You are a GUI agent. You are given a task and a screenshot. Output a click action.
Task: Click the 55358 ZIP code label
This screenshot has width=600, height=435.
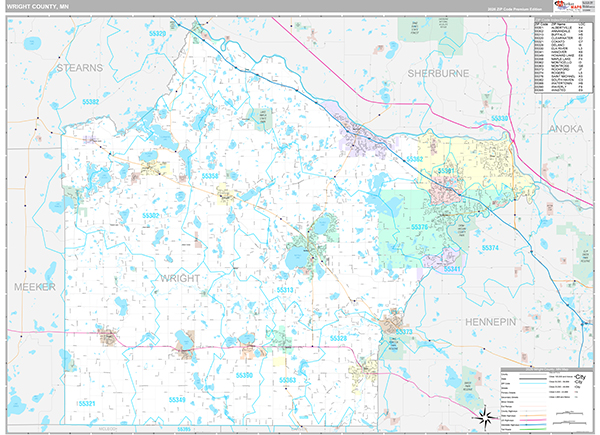pos(210,175)
